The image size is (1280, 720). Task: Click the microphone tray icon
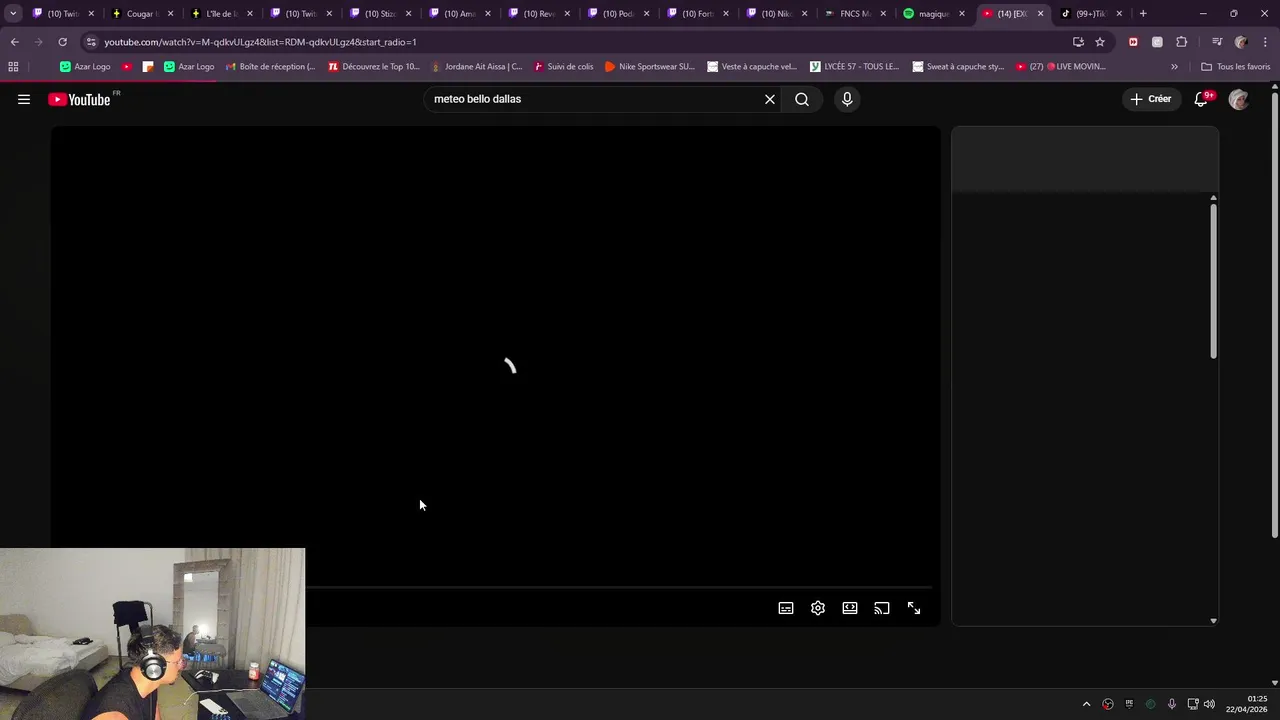point(1172,704)
